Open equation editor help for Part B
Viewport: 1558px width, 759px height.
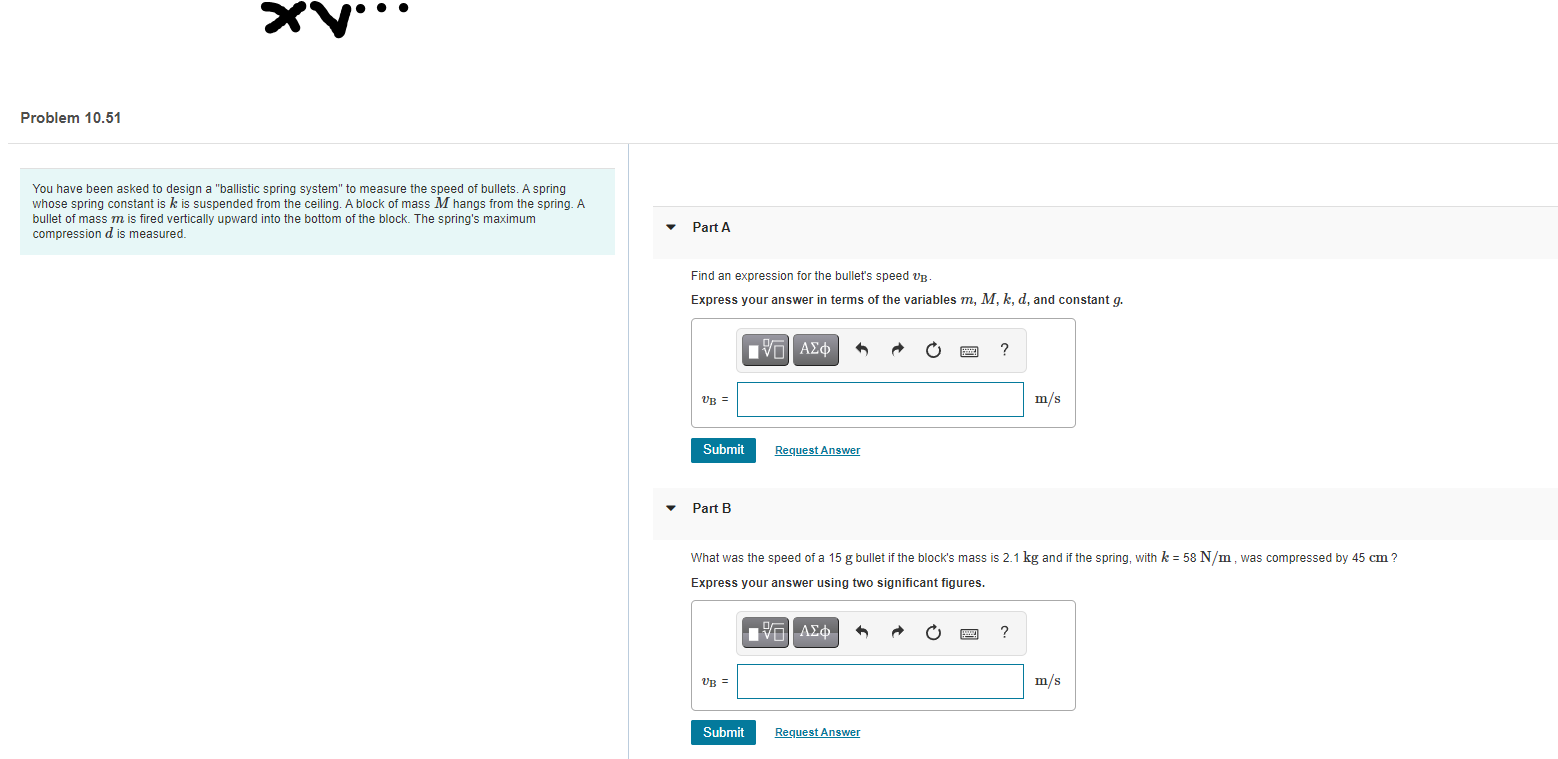[x=1004, y=632]
